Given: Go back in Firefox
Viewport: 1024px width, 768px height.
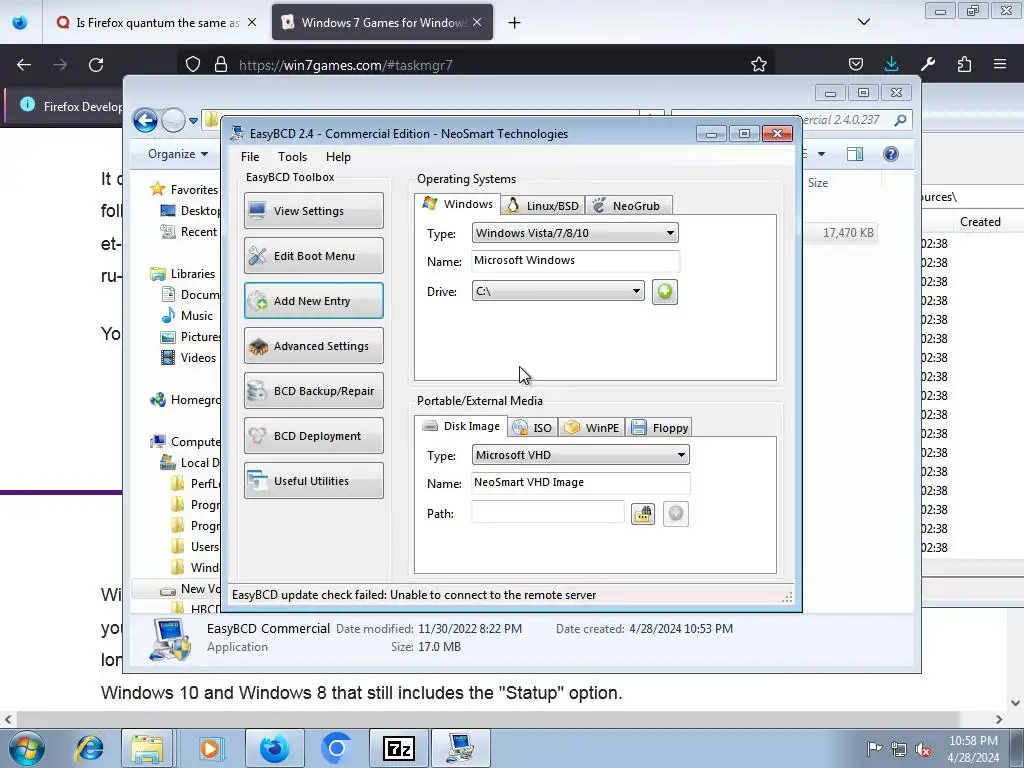Looking at the screenshot, I should tap(24, 65).
